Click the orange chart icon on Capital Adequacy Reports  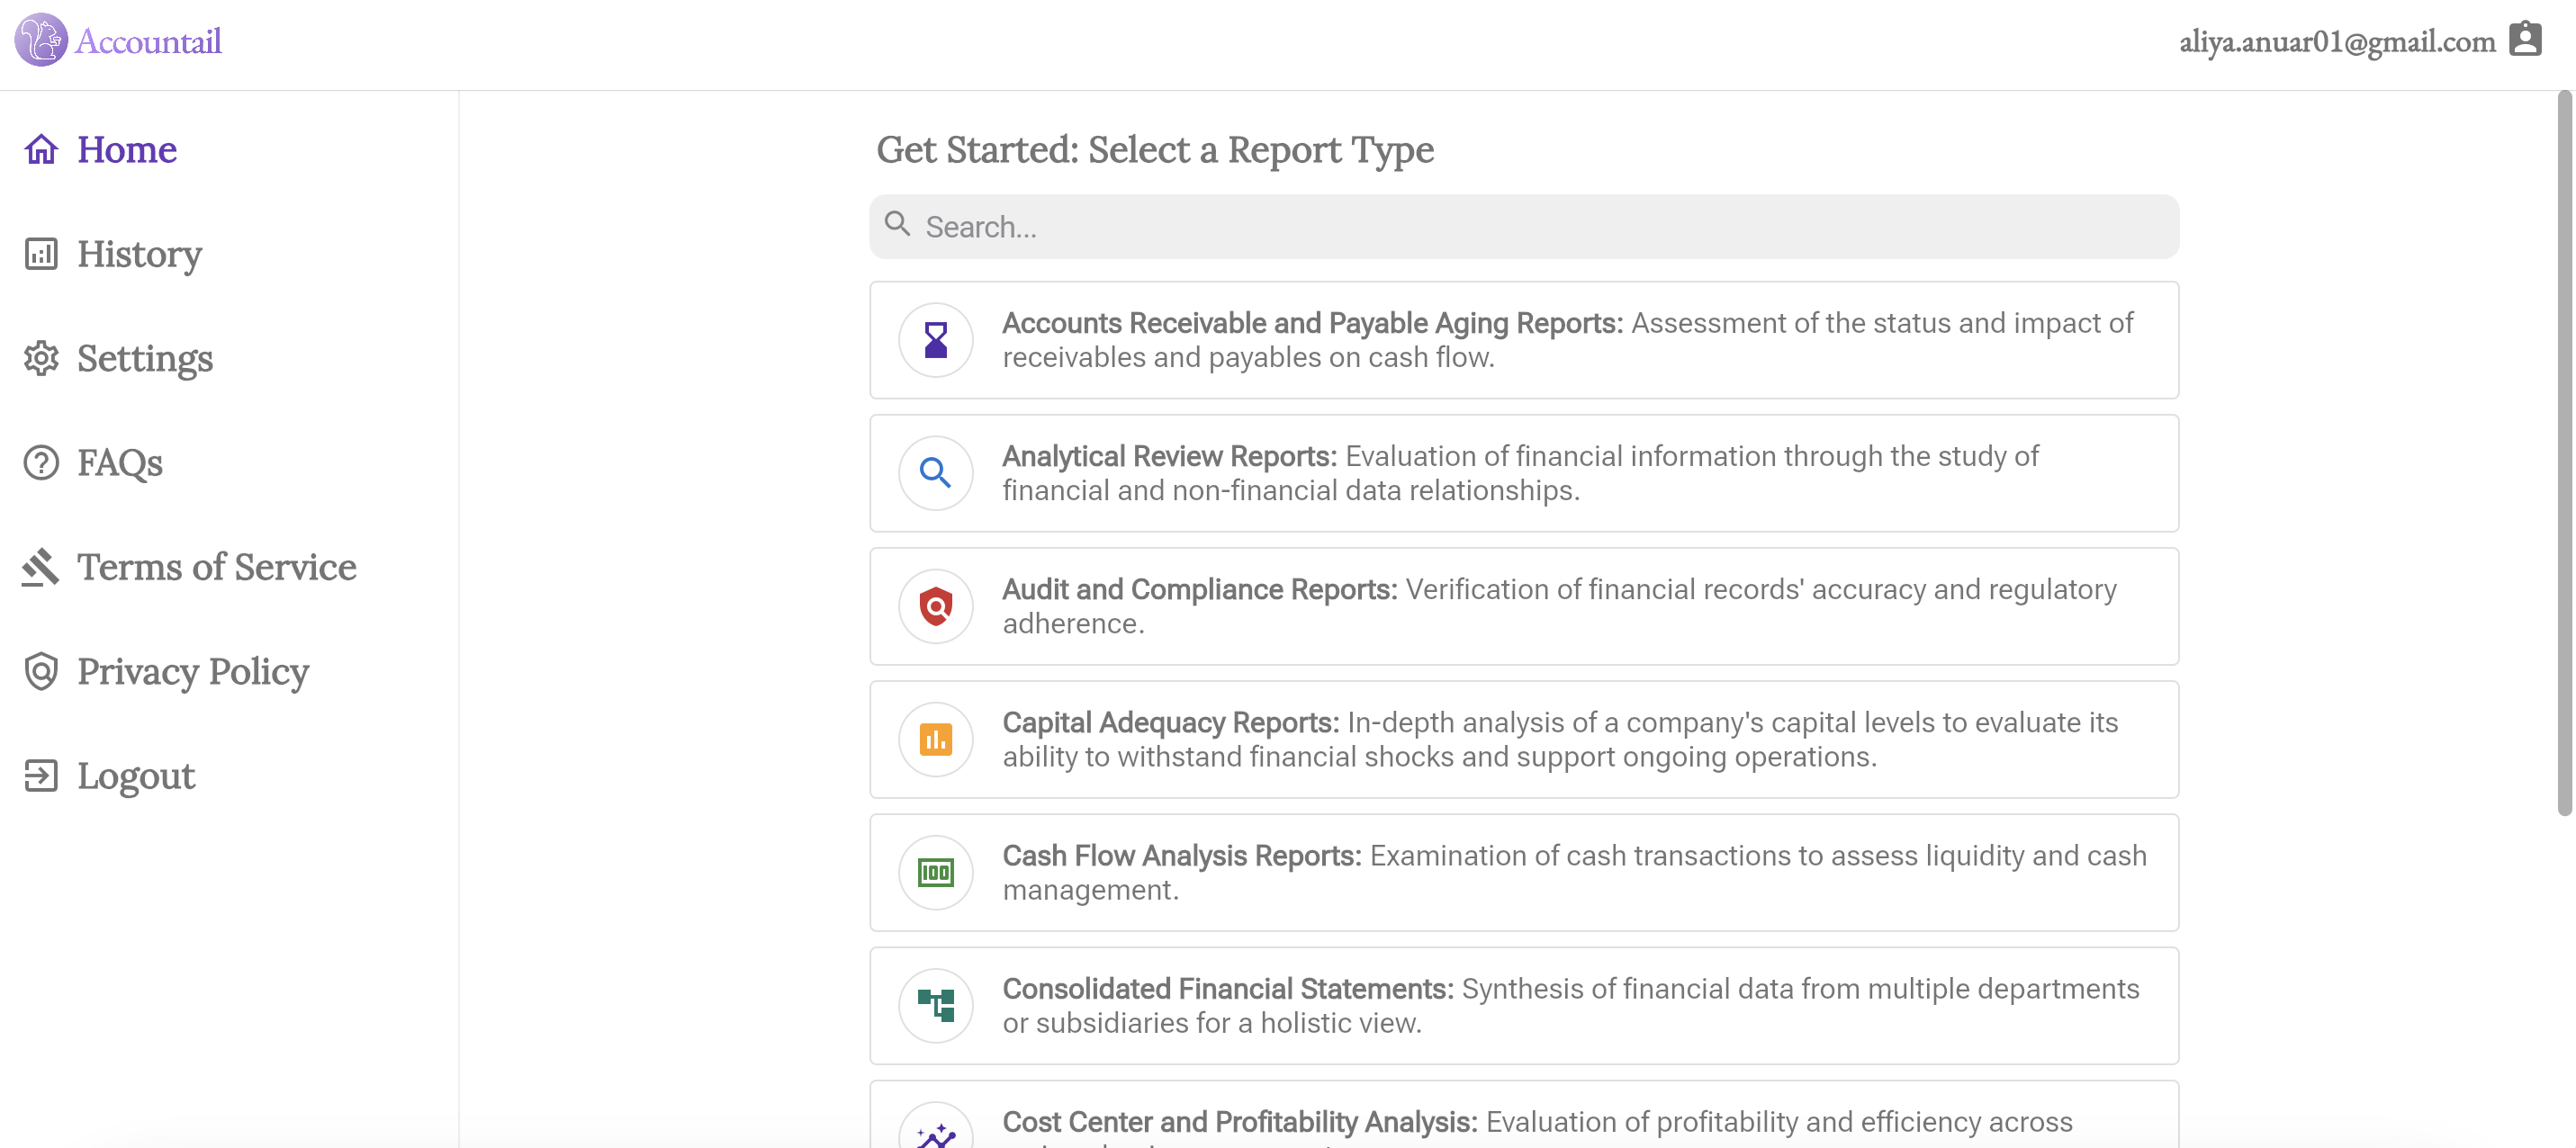(x=936, y=739)
